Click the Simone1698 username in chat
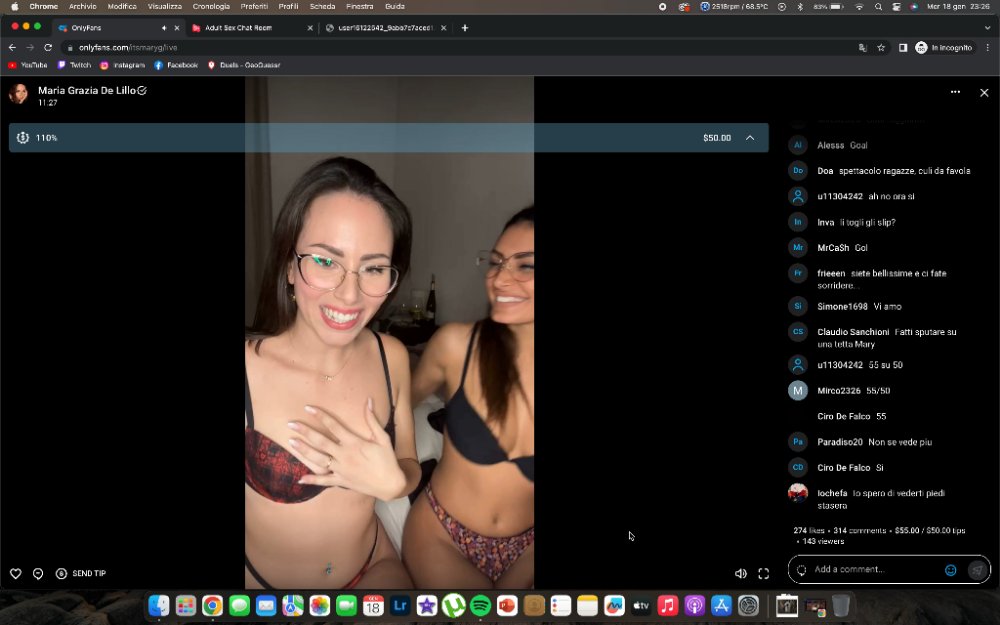1000x625 pixels. pyautogui.click(x=842, y=306)
